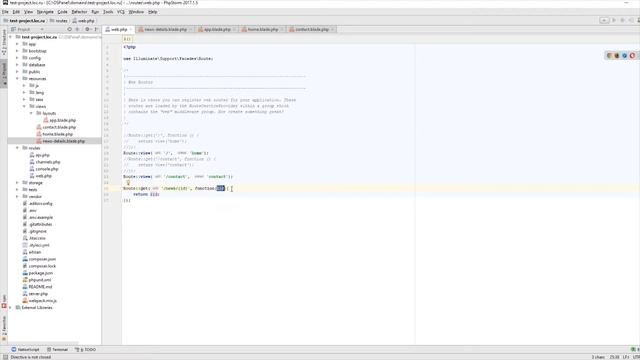
Task: Select console.php in the routes folder
Action: coord(44,169)
